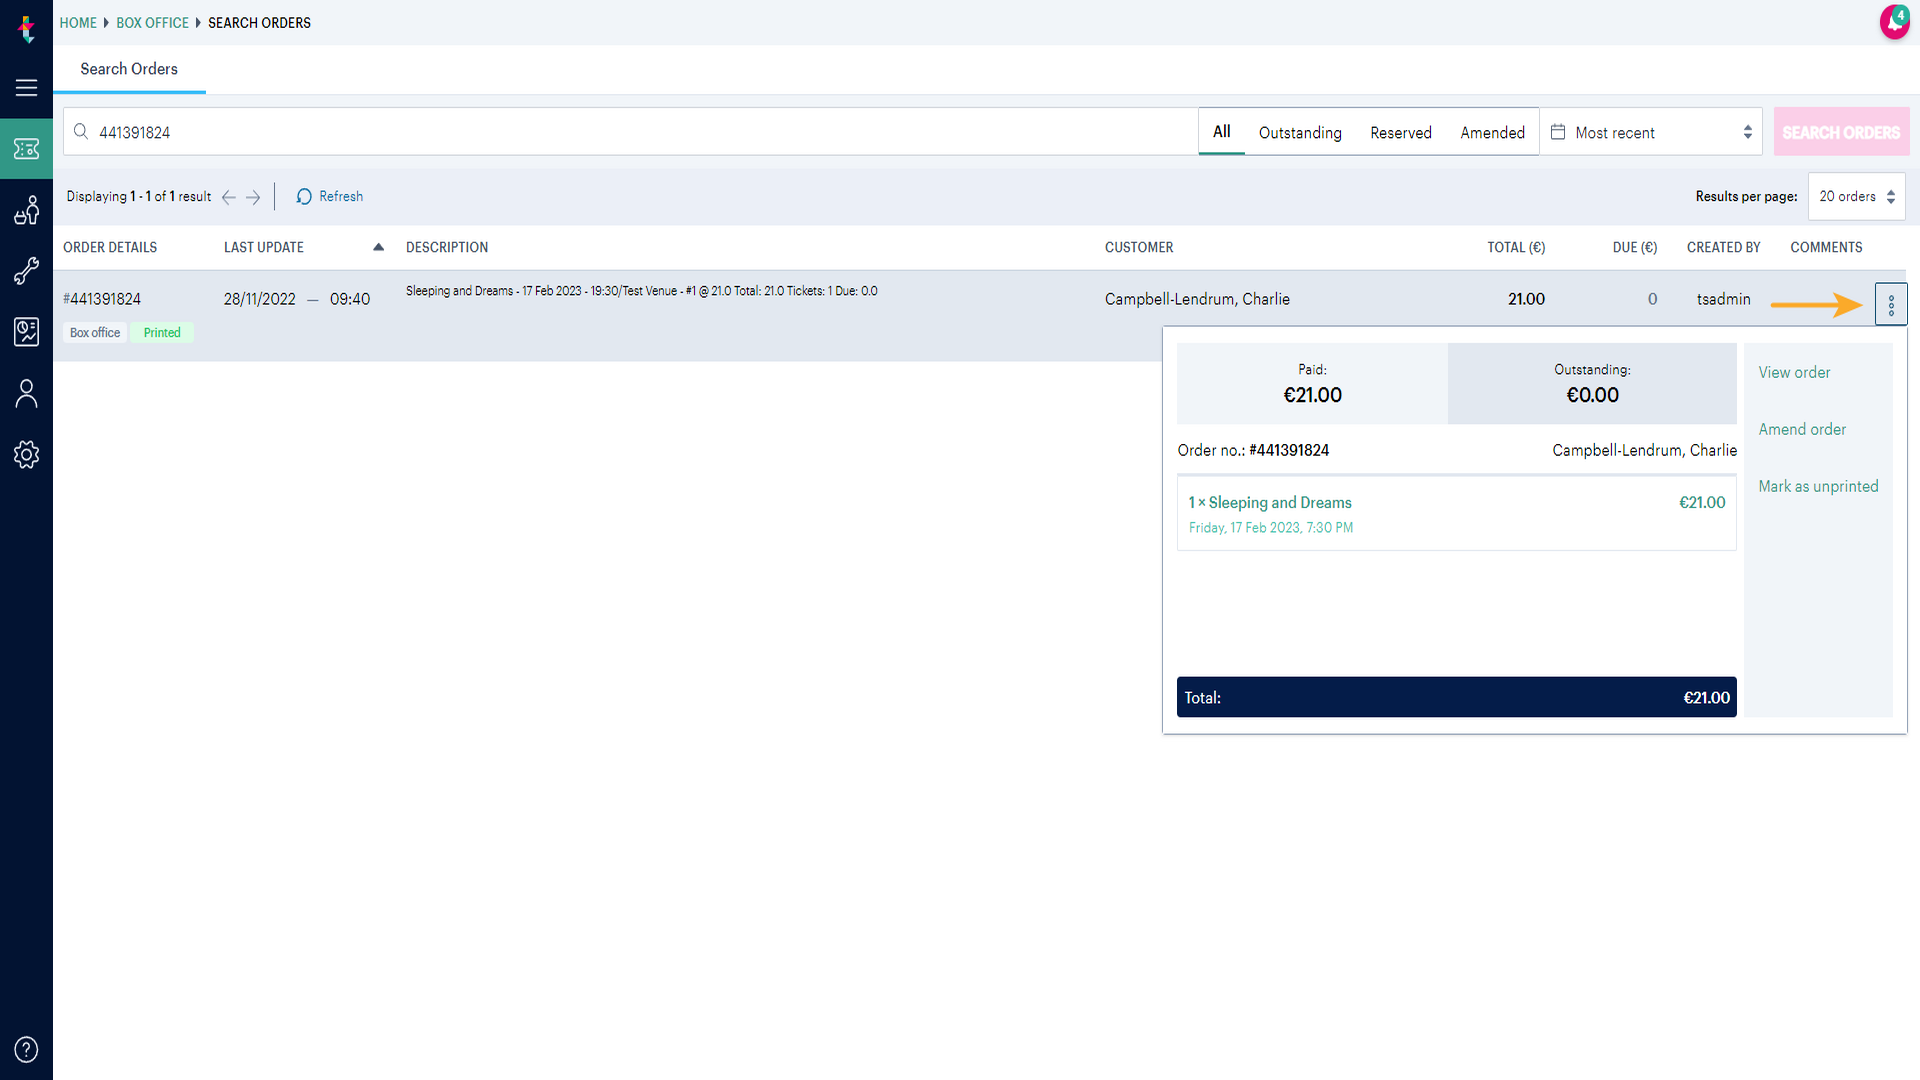Click the Outstanding: €0.00 box
The height and width of the screenshot is (1080, 1920).
[x=1592, y=384]
